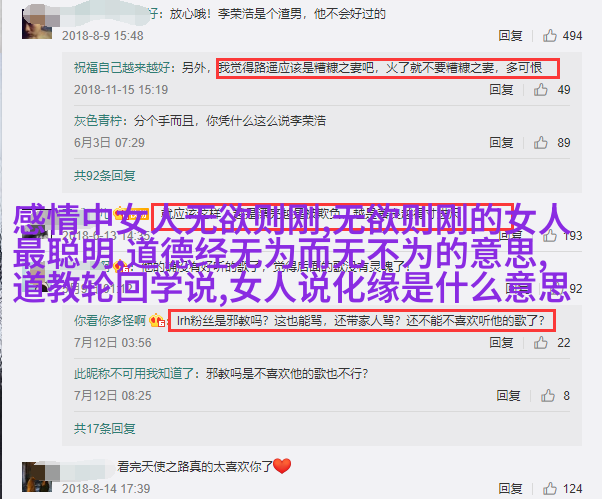The image size is (602, 499).
Task: Open 灰色青柠 user profile link
Action: coord(98,121)
